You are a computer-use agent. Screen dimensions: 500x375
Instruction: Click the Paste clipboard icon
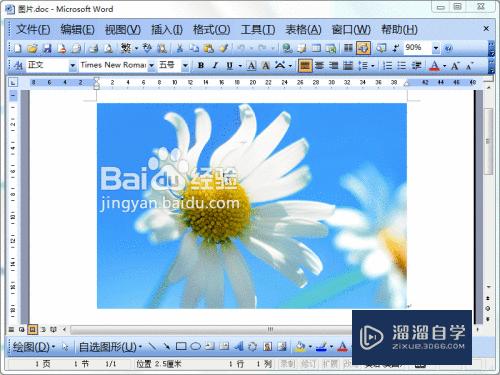(209, 49)
